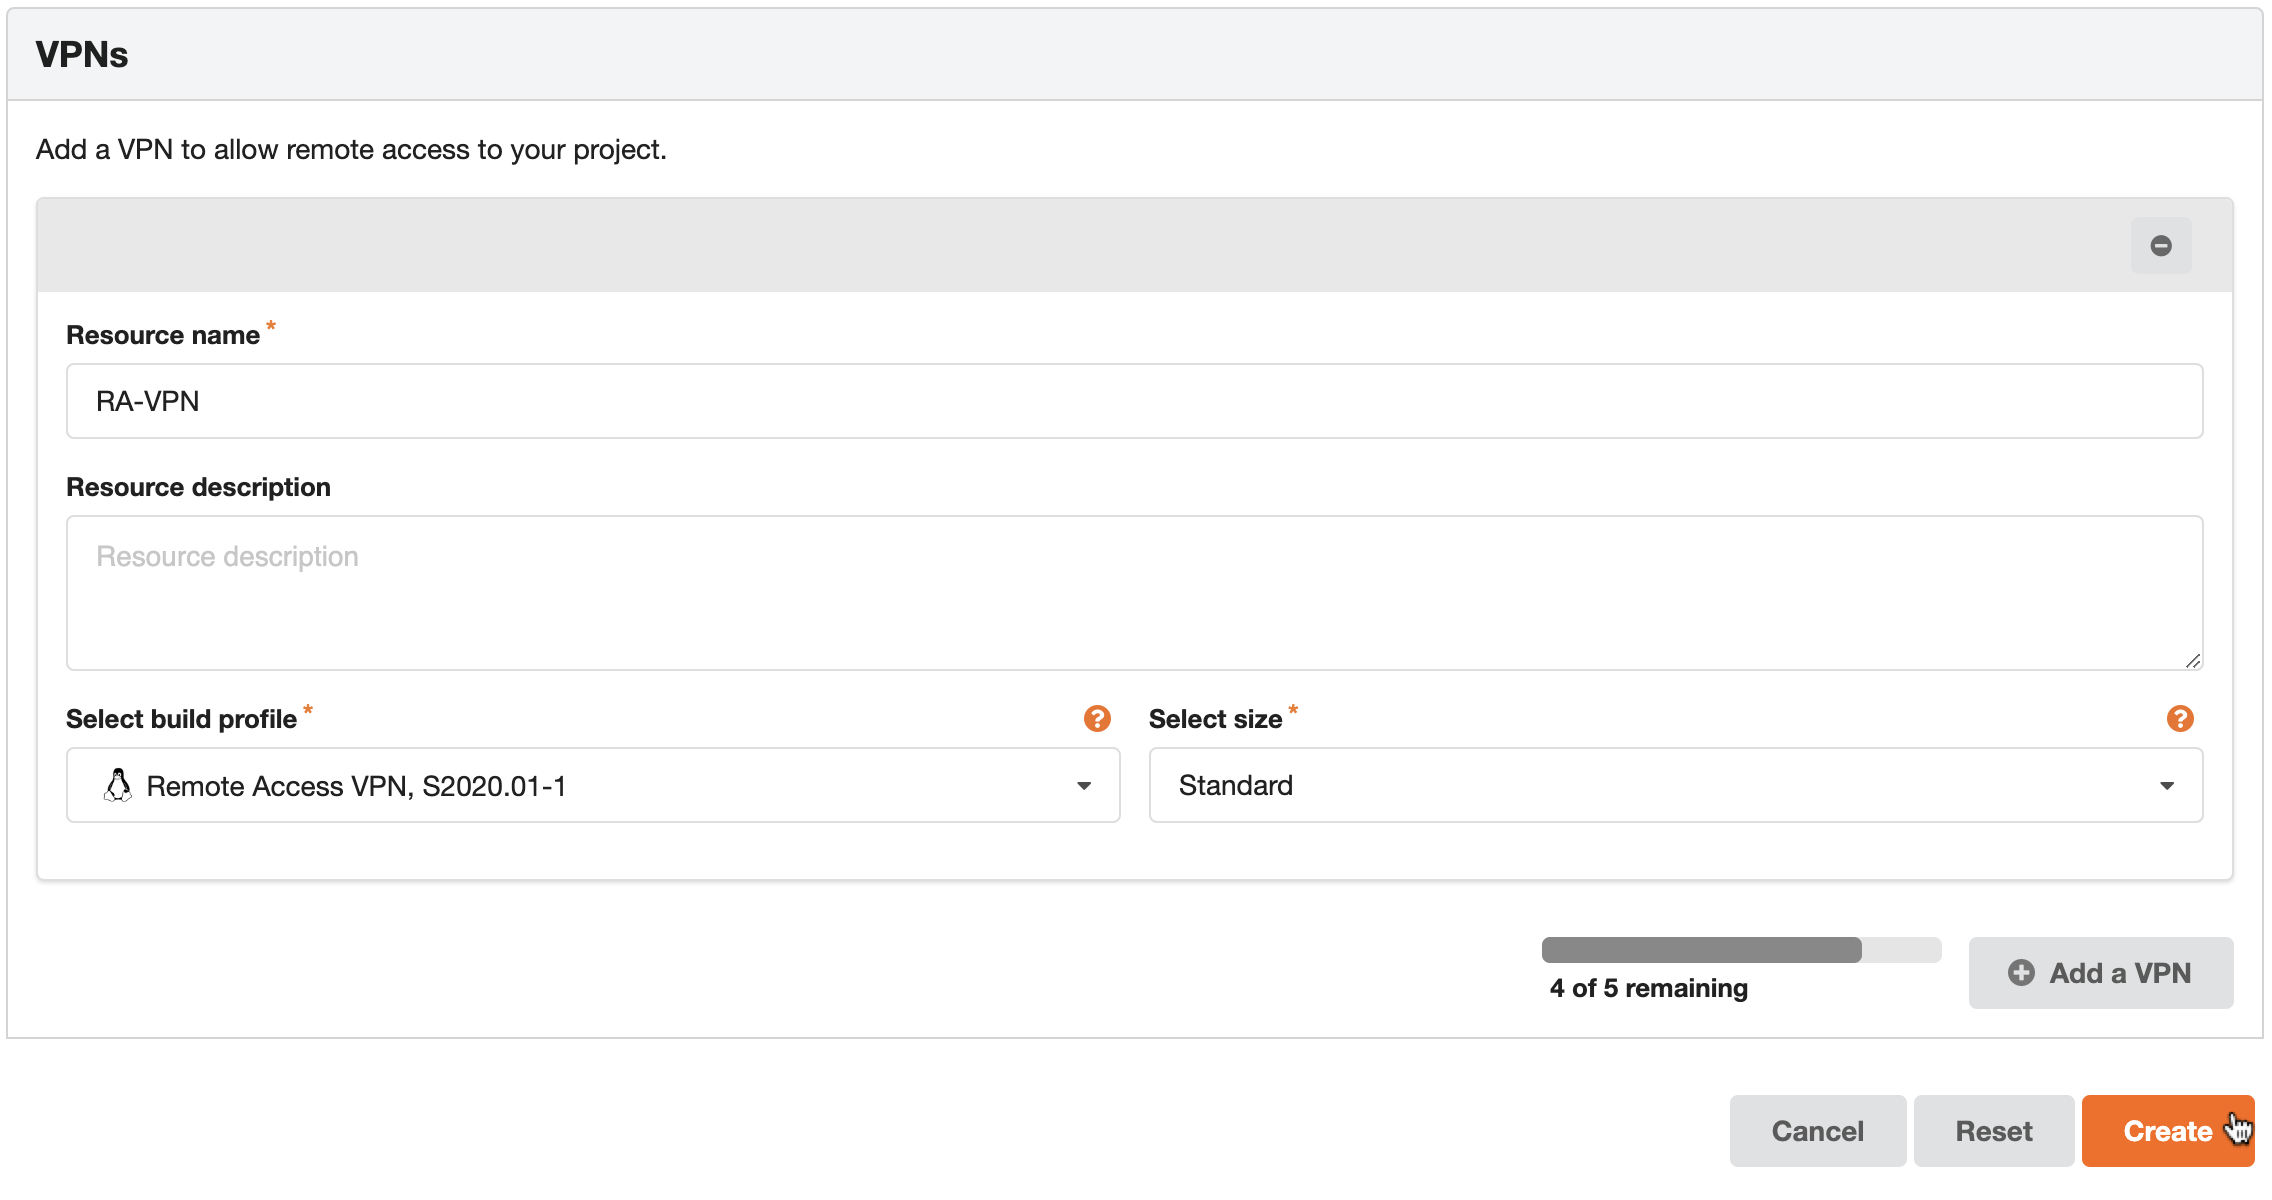The height and width of the screenshot is (1200, 2272).
Task: Click the VPNs section header
Action: 82,55
